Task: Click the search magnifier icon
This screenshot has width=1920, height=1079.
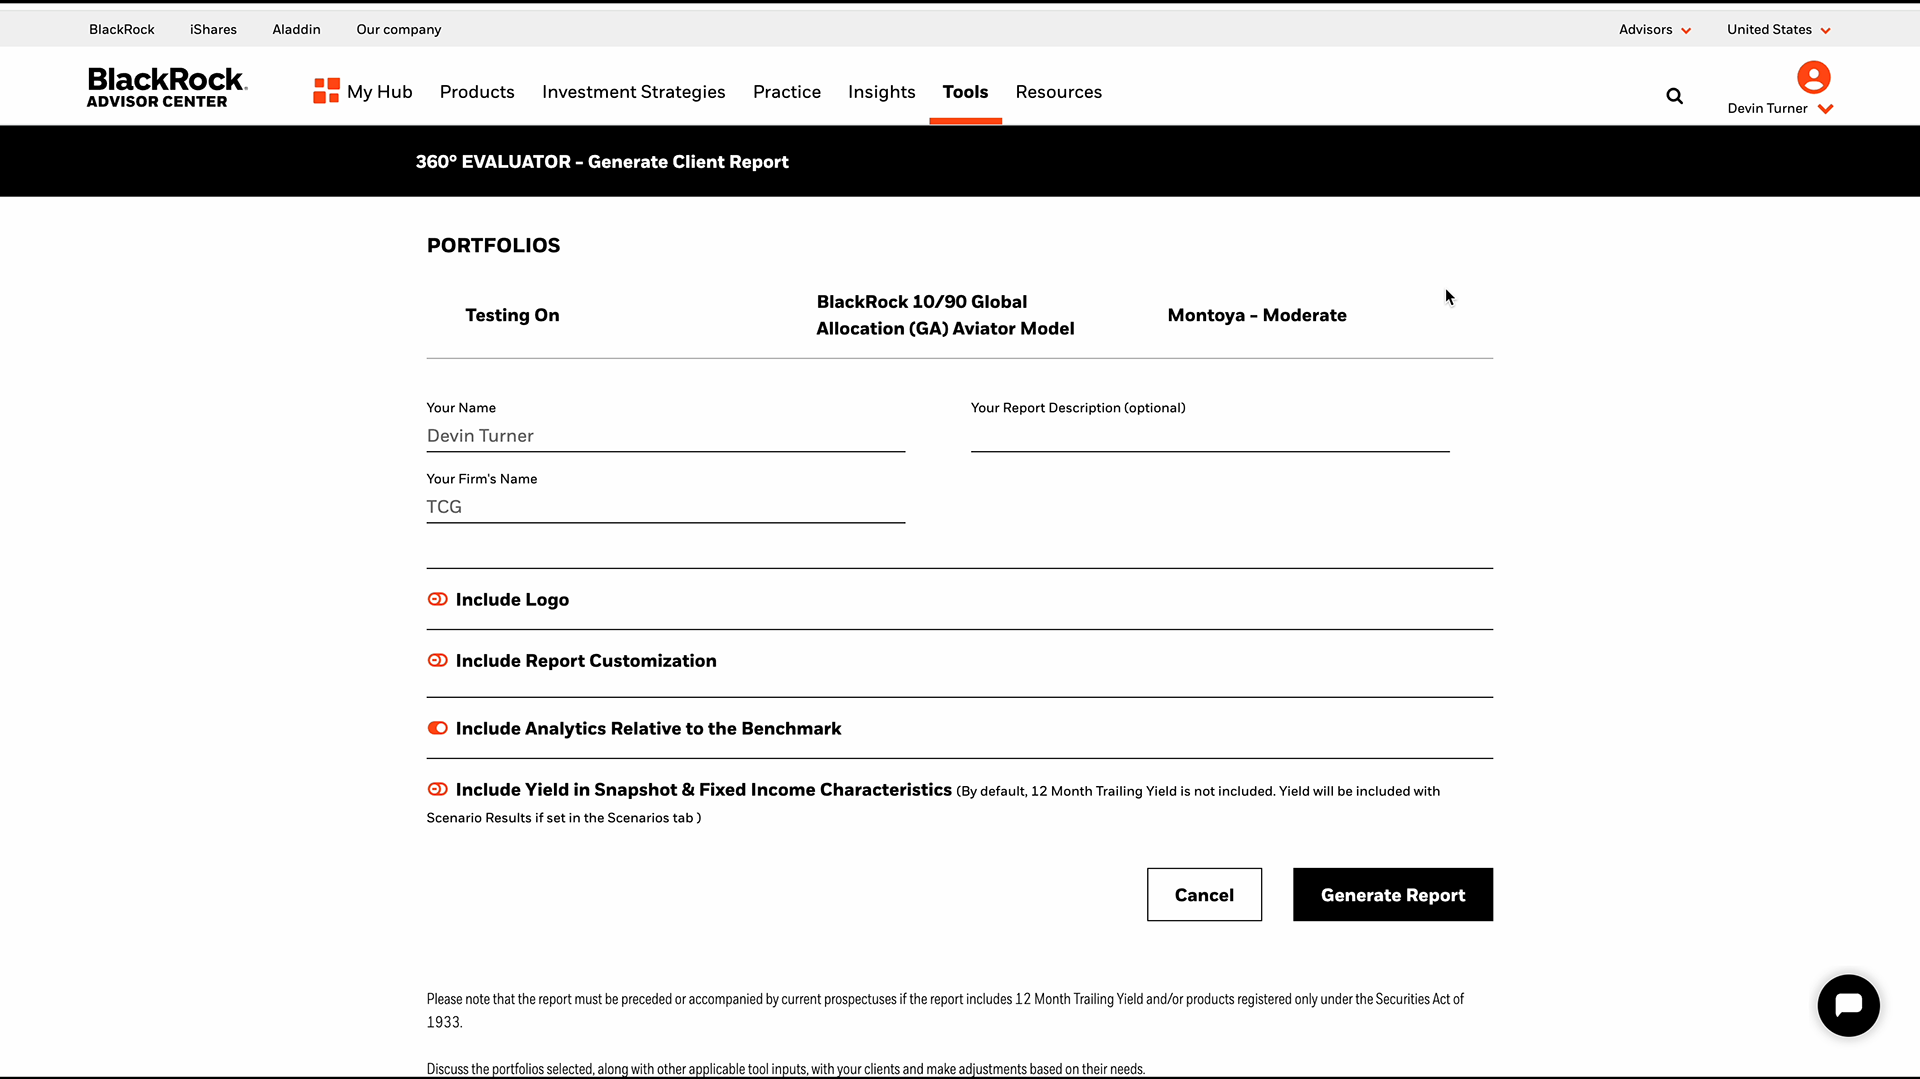Action: pyautogui.click(x=1674, y=96)
